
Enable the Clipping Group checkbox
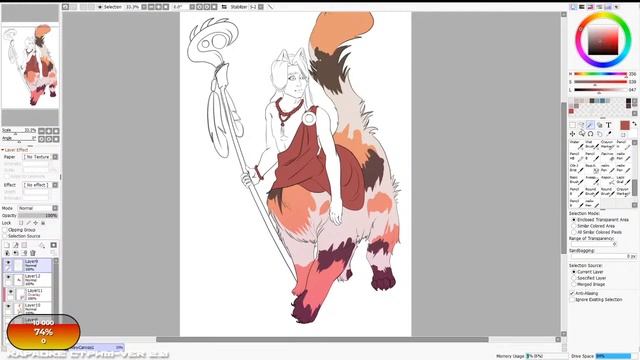coord(5,230)
